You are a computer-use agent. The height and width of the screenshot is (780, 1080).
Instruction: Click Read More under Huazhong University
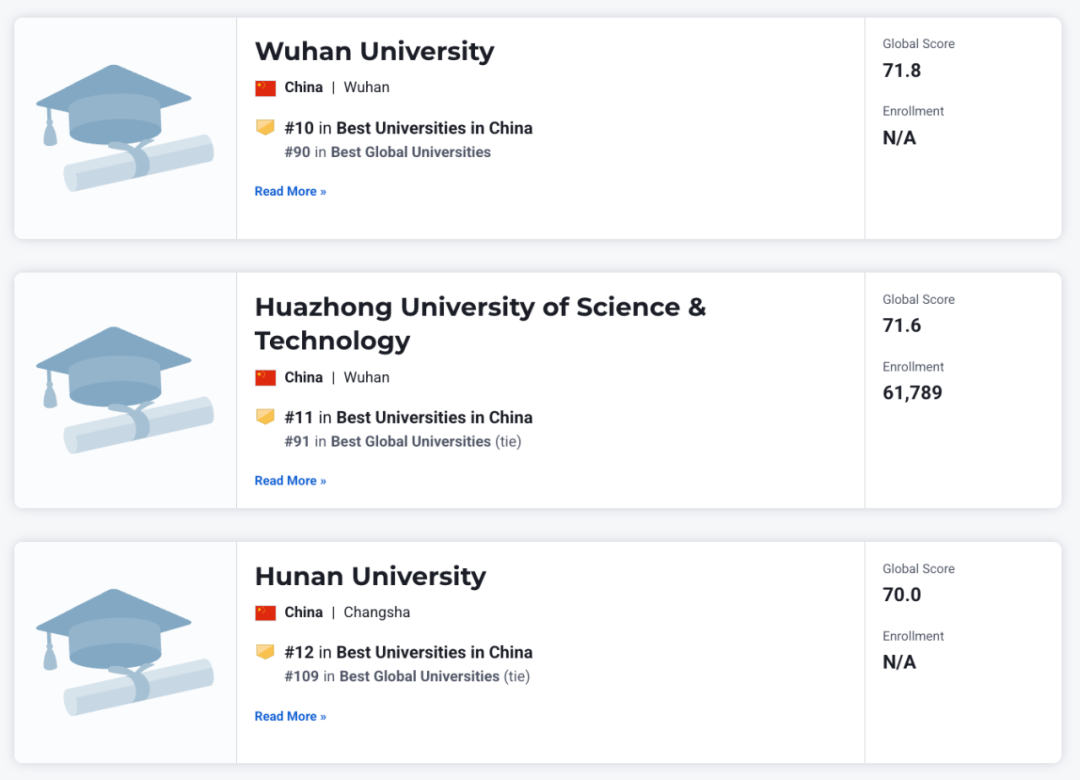(x=290, y=481)
